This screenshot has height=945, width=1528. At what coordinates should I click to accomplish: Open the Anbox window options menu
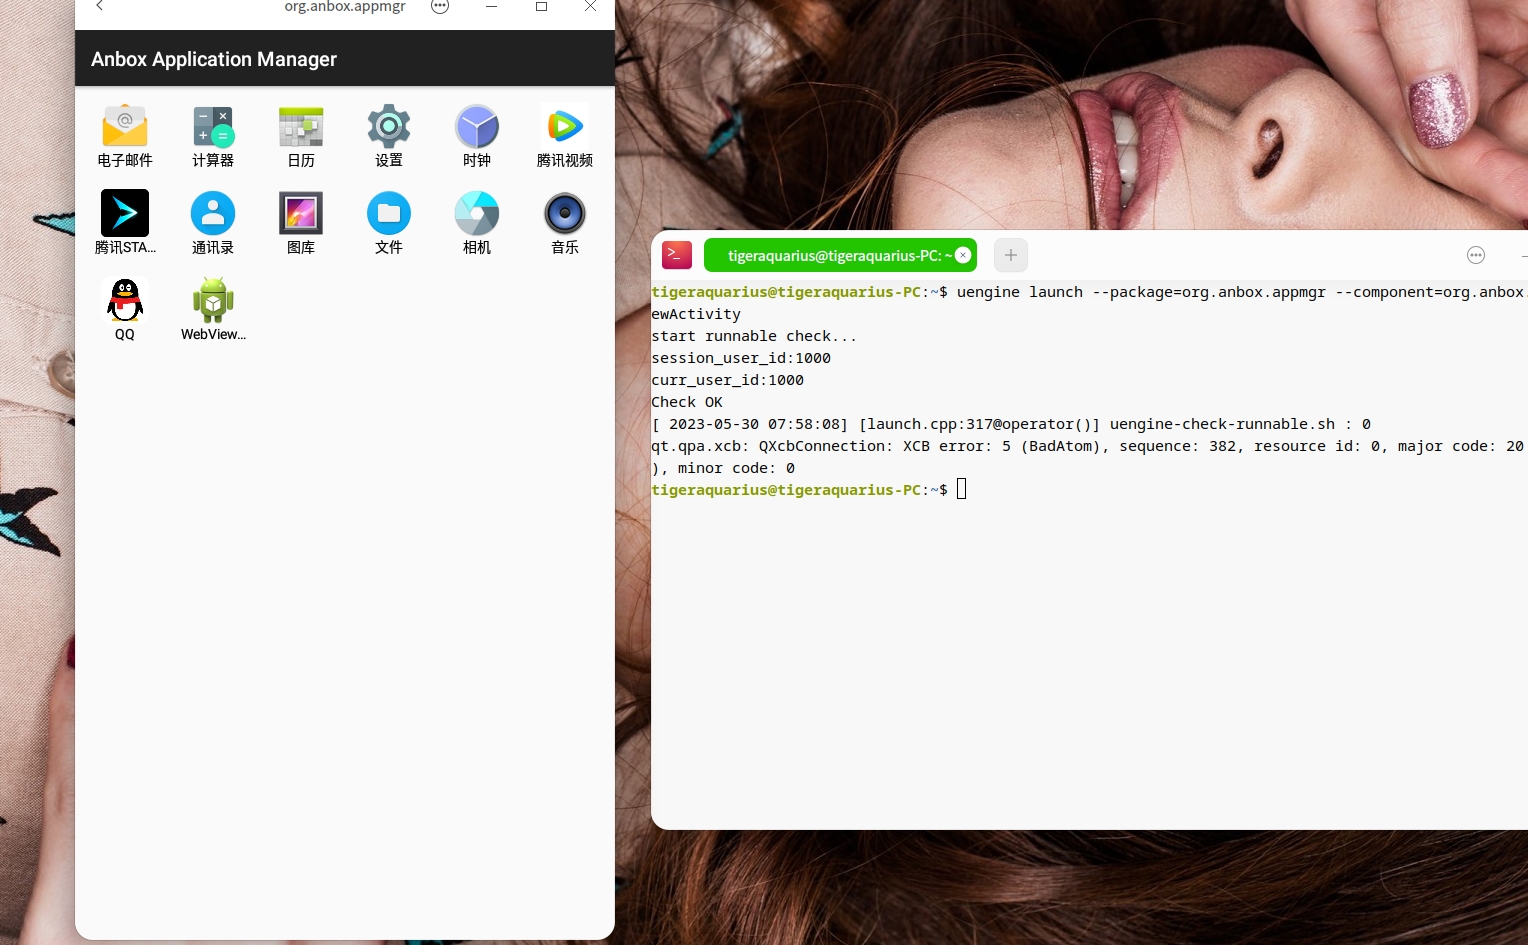click(440, 6)
